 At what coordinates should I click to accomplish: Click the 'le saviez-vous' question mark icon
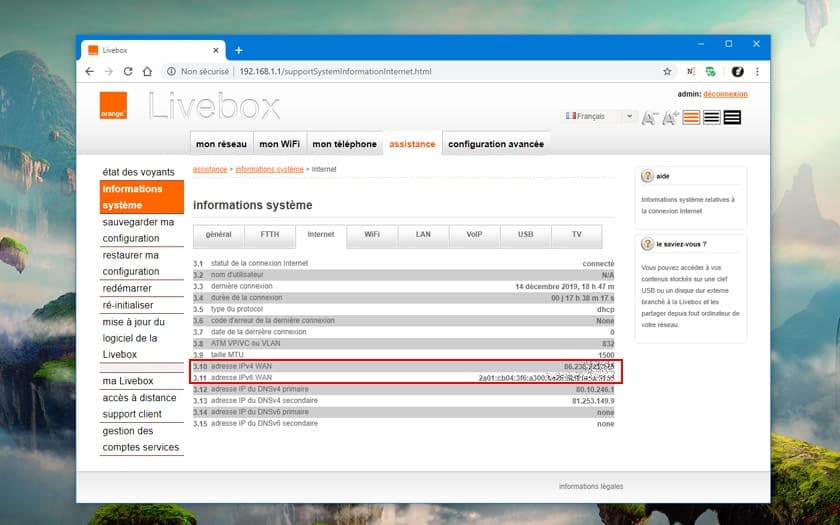tap(647, 244)
